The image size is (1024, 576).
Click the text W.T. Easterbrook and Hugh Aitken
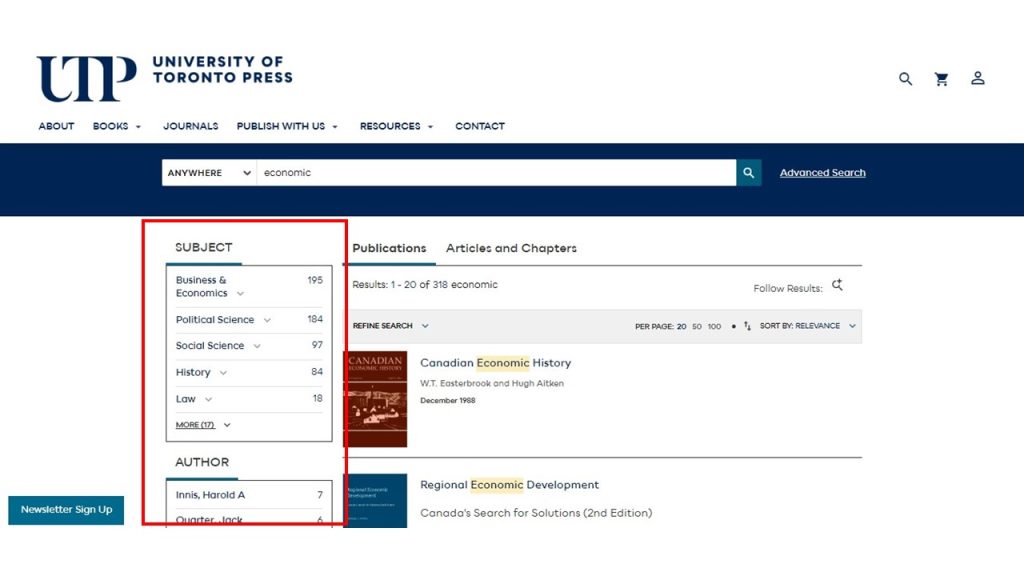492,383
